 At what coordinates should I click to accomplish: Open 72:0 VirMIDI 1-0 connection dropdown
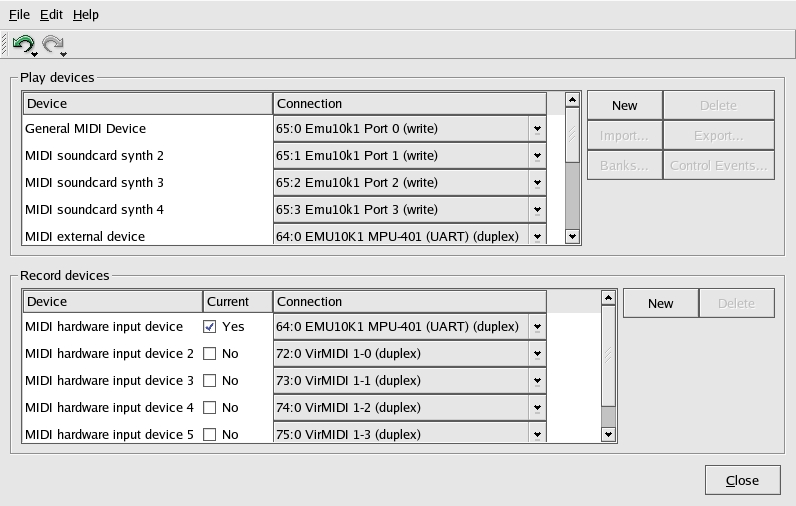pos(537,353)
